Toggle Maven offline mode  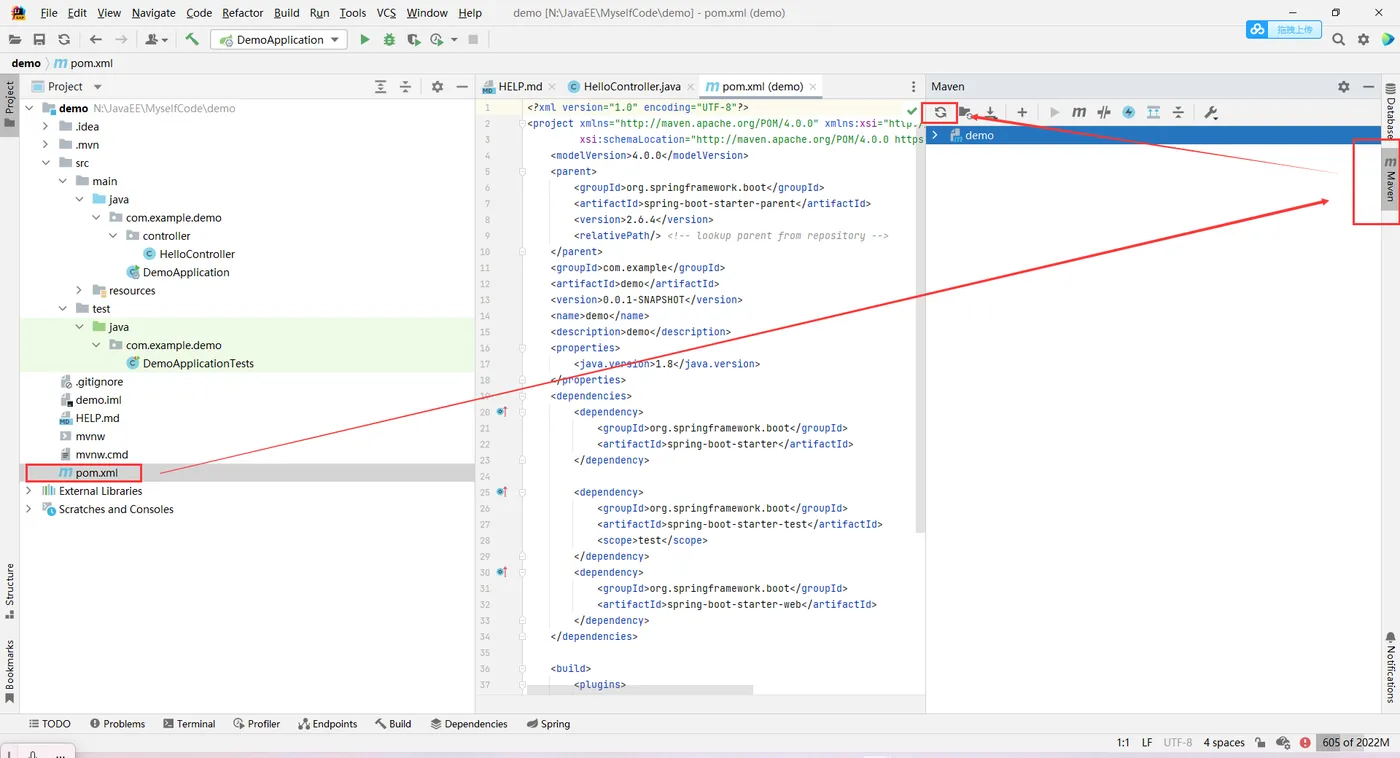[1104, 112]
